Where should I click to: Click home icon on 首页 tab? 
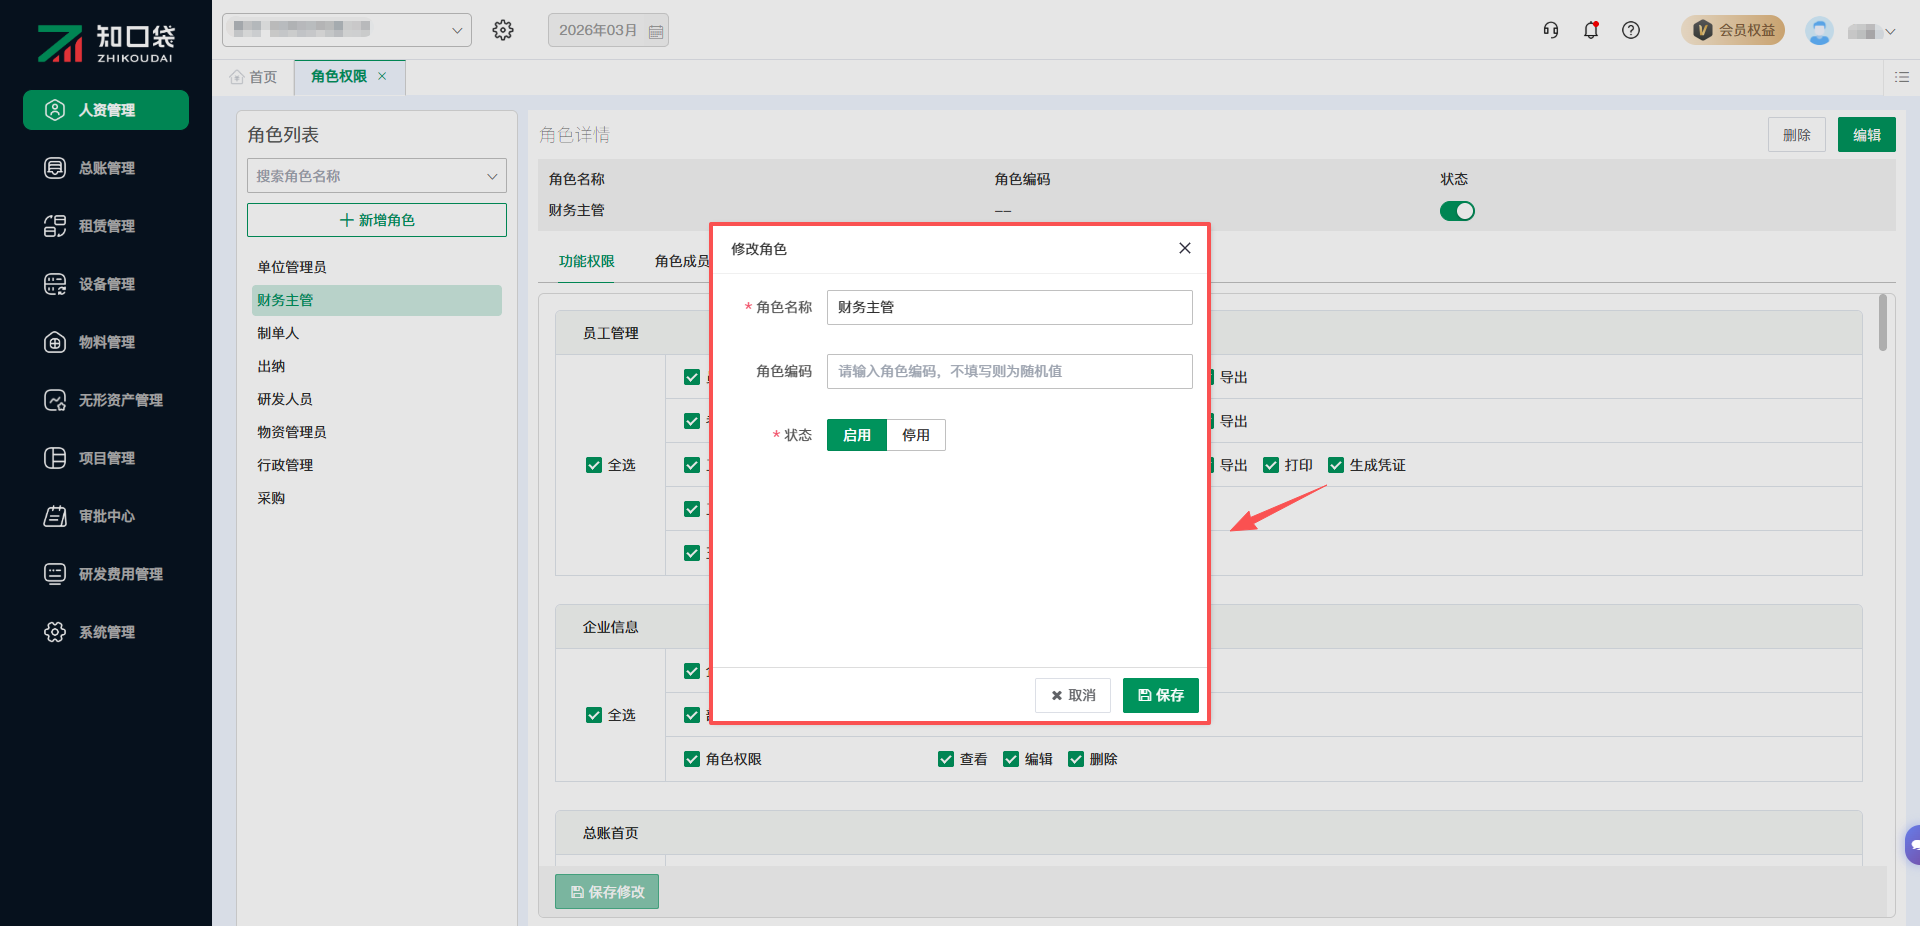click(x=237, y=77)
